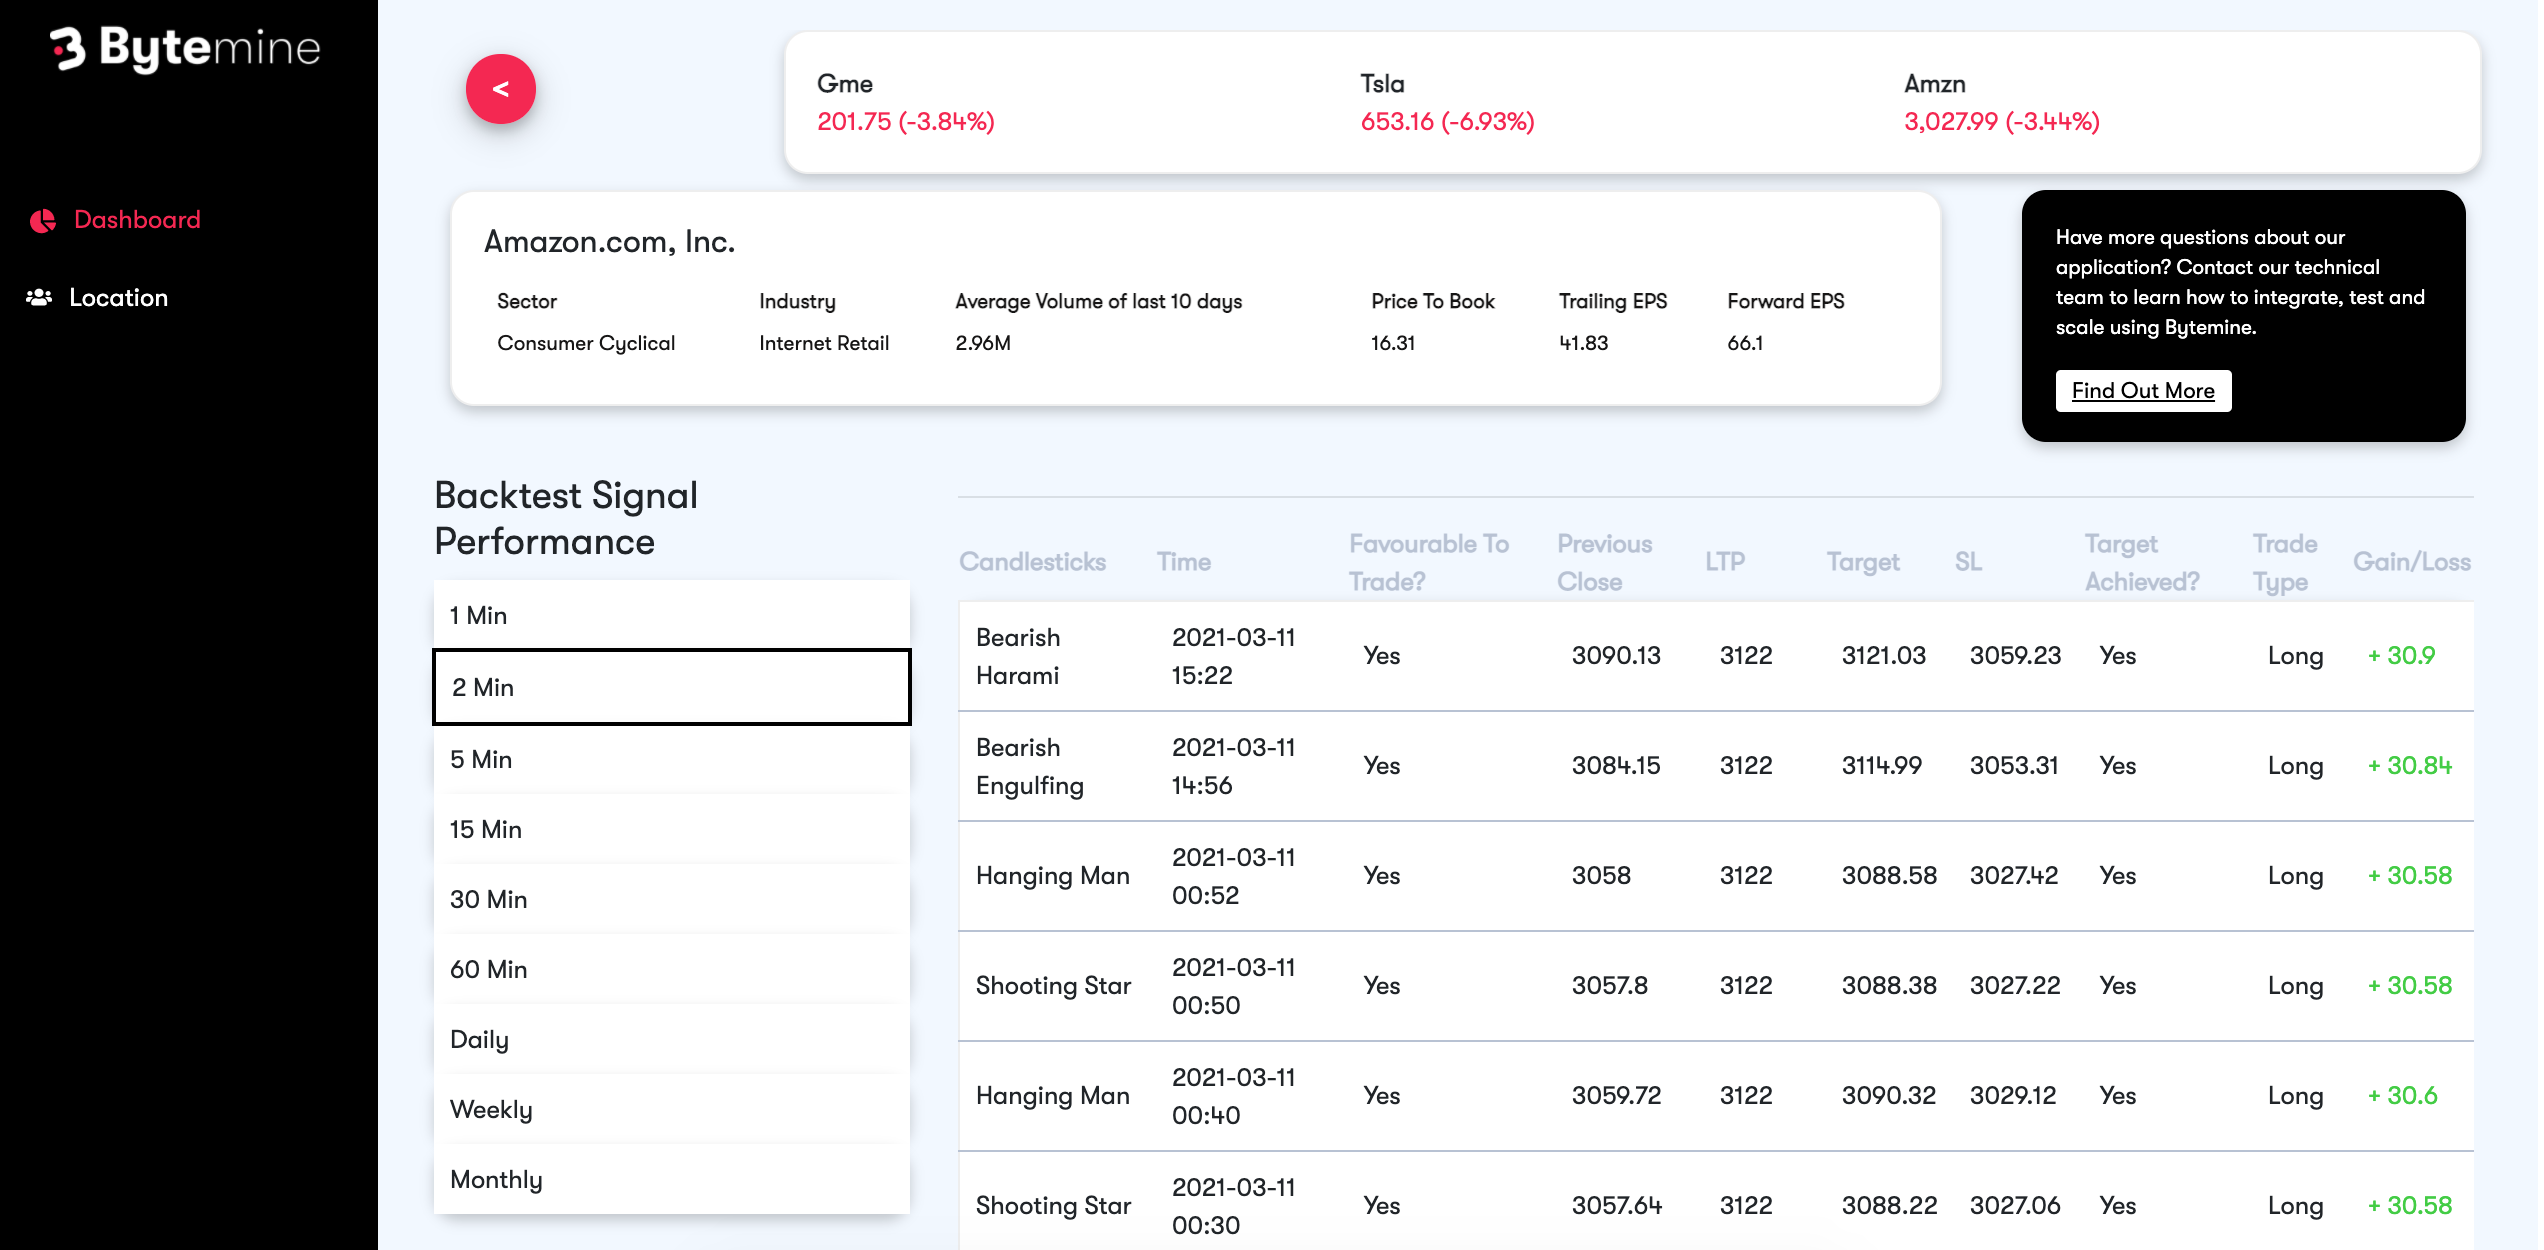Pick the 30 Min timeframe
2544x1250 pixels.
(671, 900)
